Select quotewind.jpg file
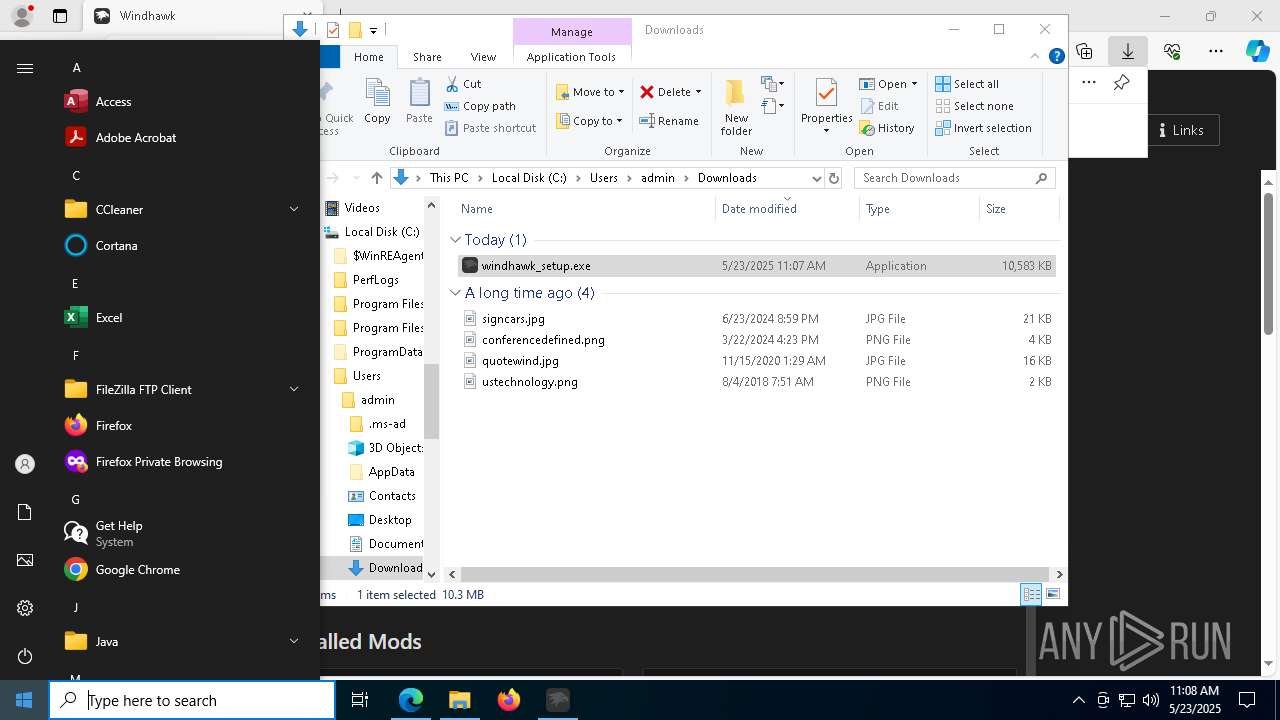The width and height of the screenshot is (1280, 720). coord(756,361)
